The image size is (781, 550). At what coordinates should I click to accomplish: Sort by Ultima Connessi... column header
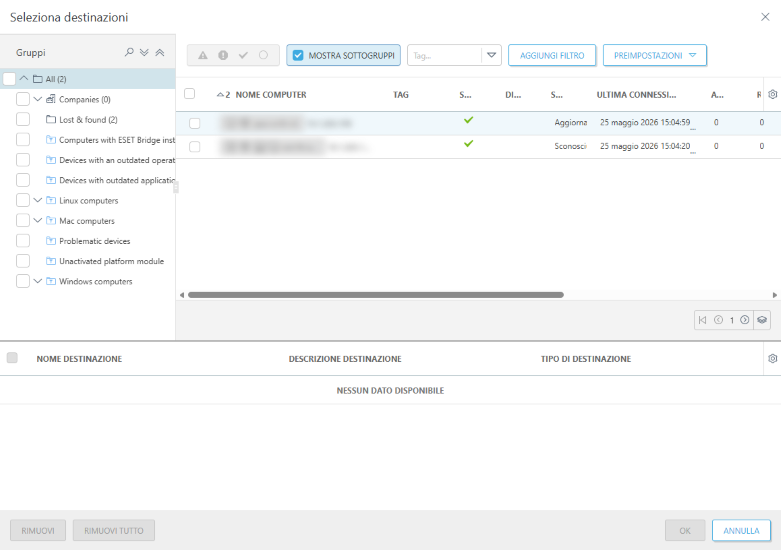pos(636,95)
